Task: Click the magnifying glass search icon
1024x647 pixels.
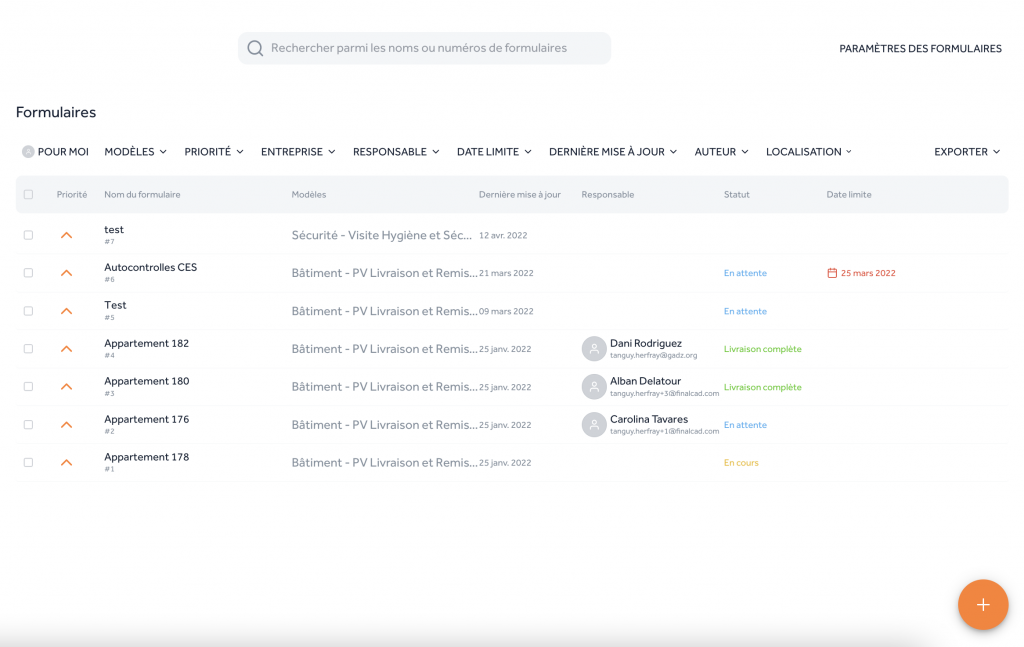Action: 255,48
